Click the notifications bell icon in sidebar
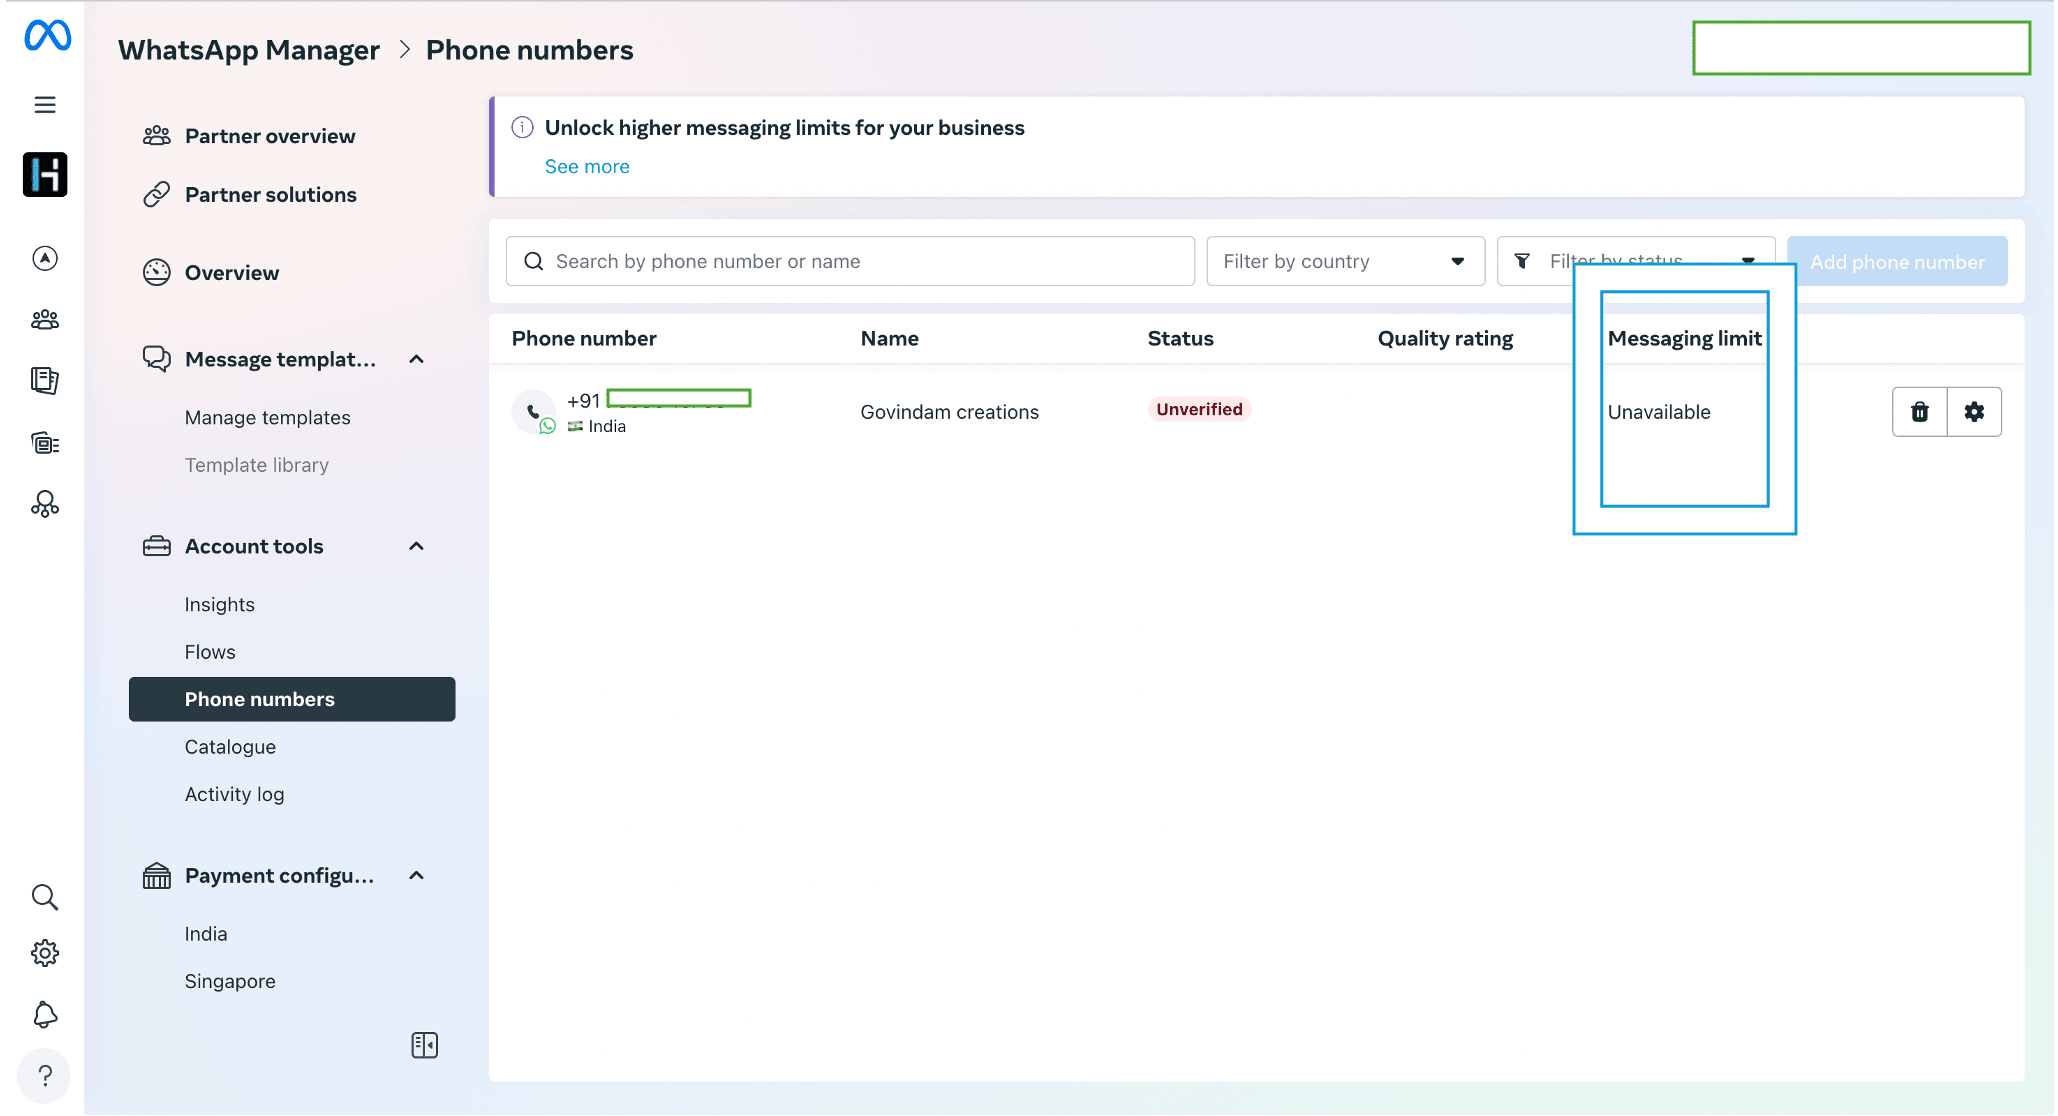2058x1116 pixels. point(43,1017)
